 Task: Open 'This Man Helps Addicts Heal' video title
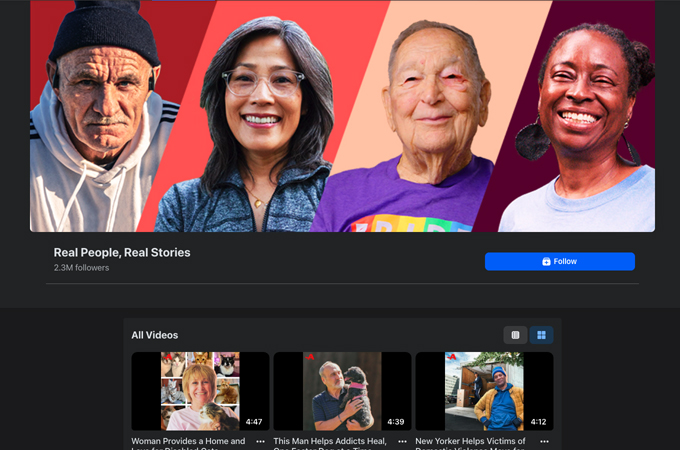[330, 441]
